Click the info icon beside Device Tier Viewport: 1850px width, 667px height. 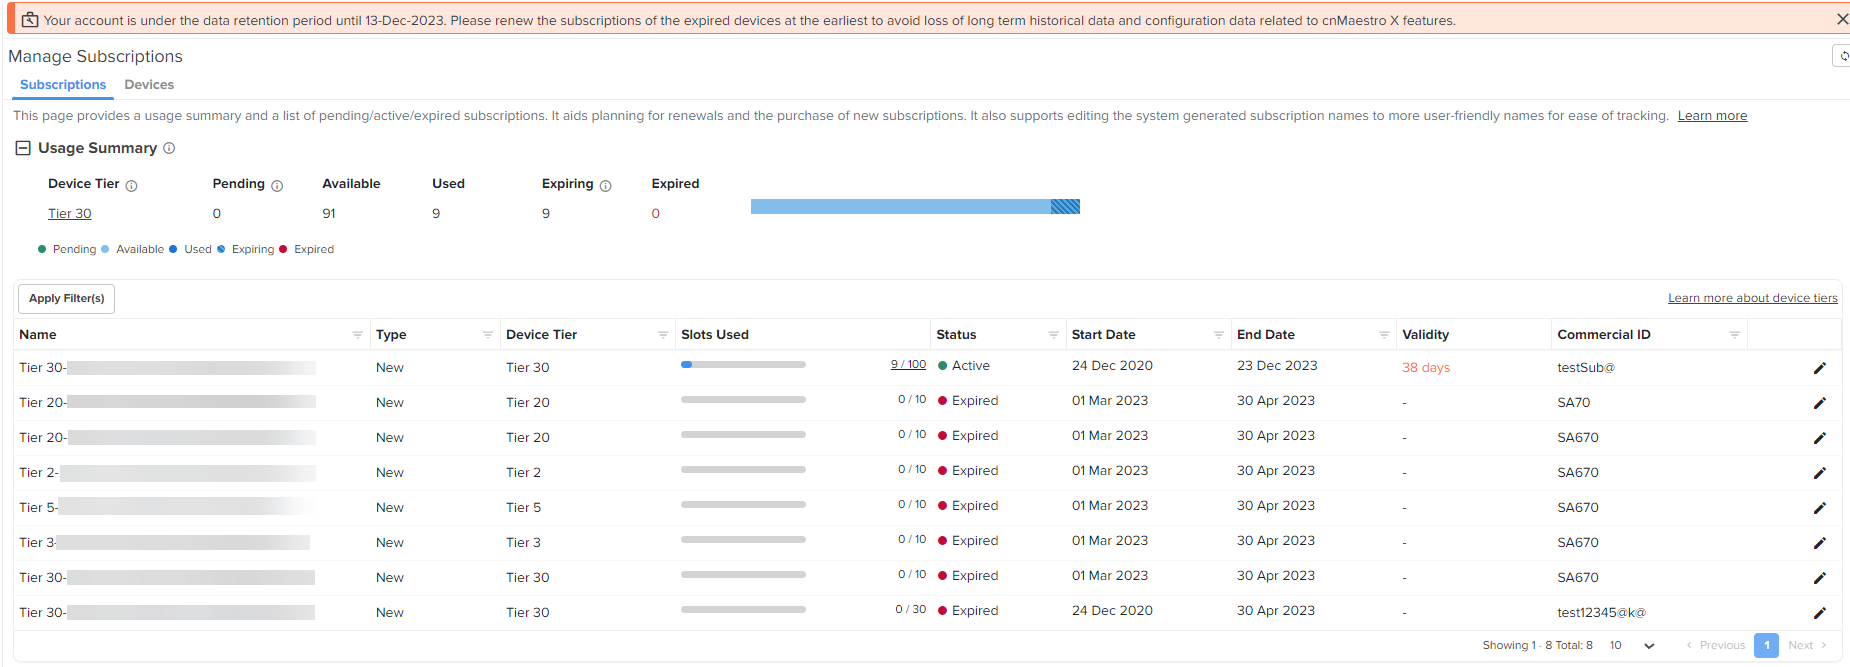(x=131, y=185)
